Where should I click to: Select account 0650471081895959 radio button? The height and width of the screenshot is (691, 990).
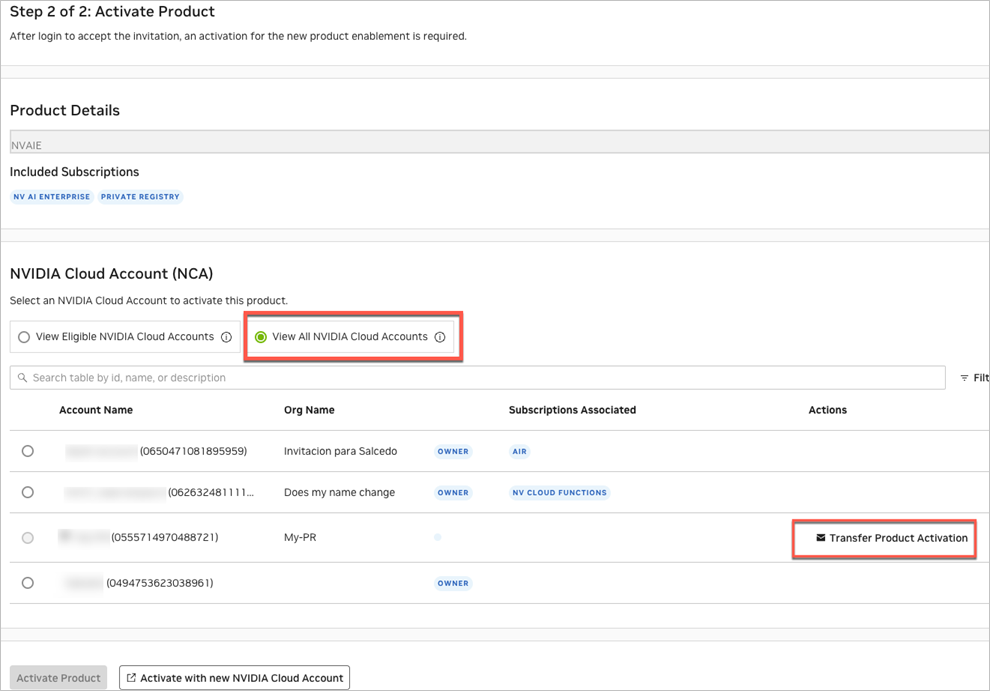pyautogui.click(x=28, y=451)
